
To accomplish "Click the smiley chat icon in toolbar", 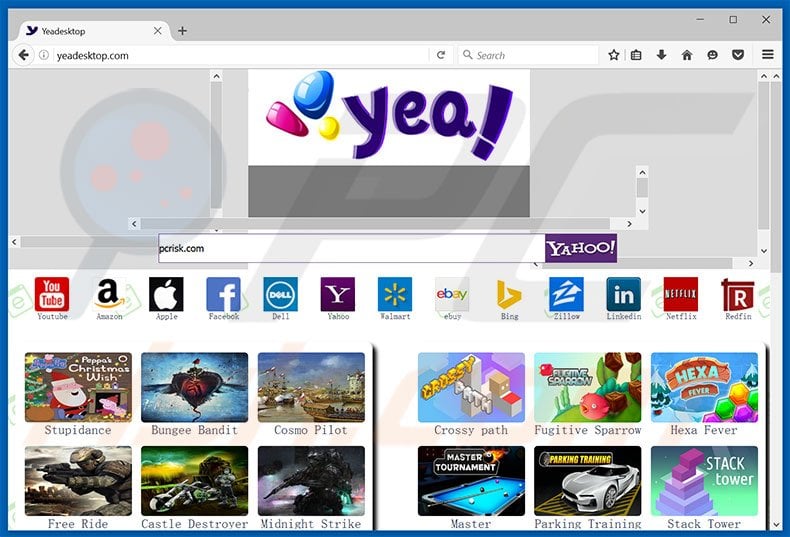I will coord(712,55).
